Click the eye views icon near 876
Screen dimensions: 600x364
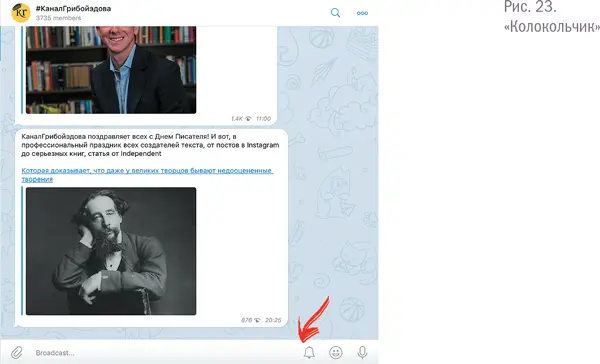point(257,320)
